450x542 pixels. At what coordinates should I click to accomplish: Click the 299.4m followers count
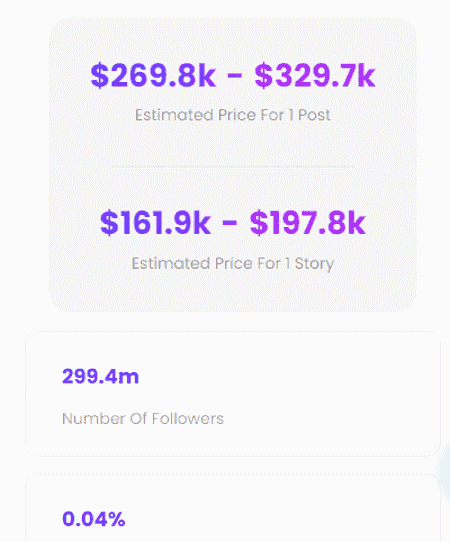pyautogui.click(x=101, y=376)
